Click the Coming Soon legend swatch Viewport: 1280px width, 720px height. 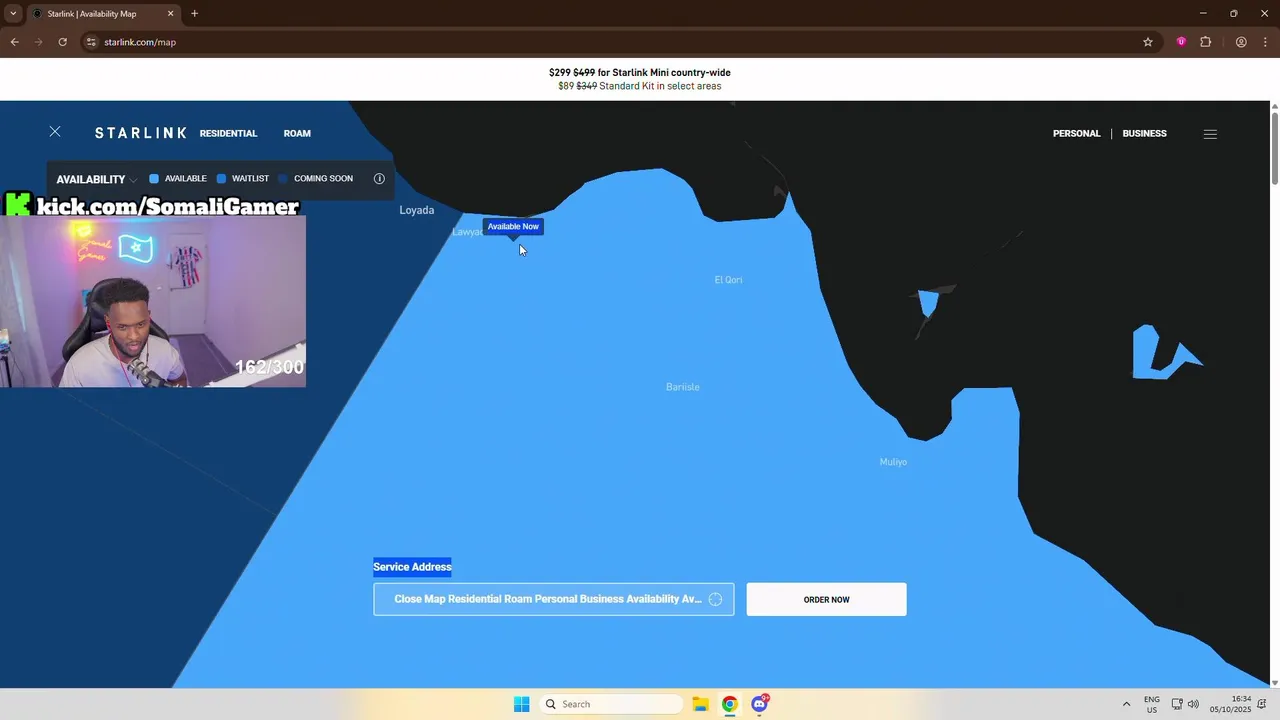click(283, 179)
